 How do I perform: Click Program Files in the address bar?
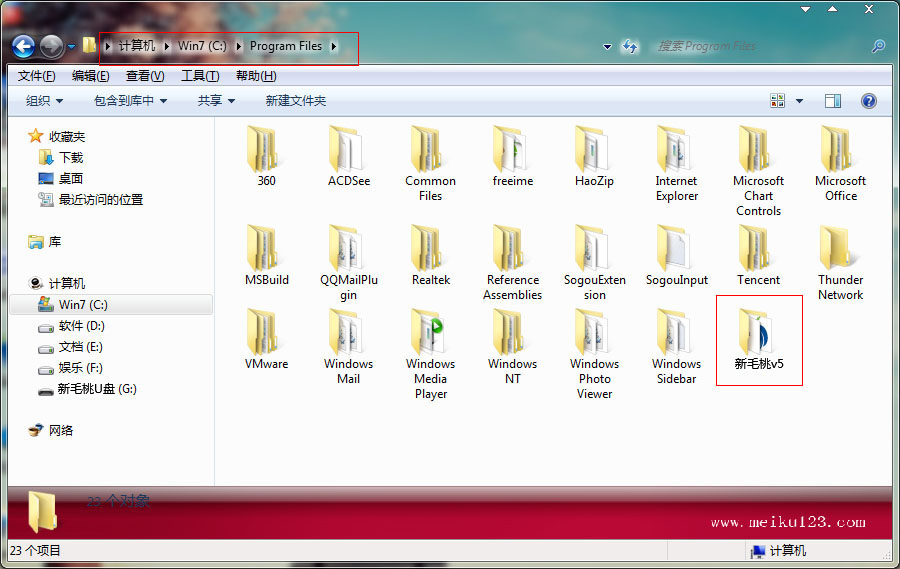tap(286, 46)
